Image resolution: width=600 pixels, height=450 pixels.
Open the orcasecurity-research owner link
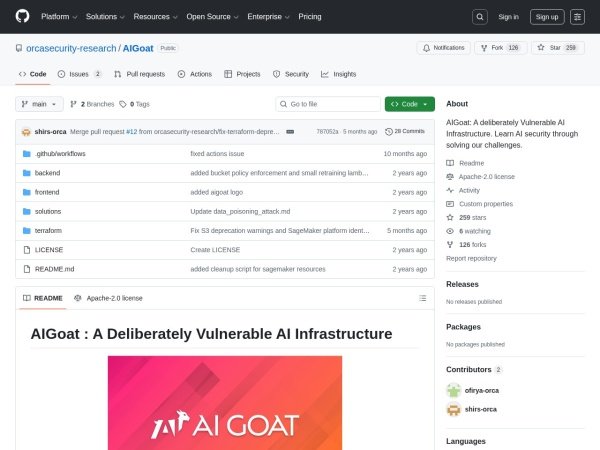coord(71,48)
